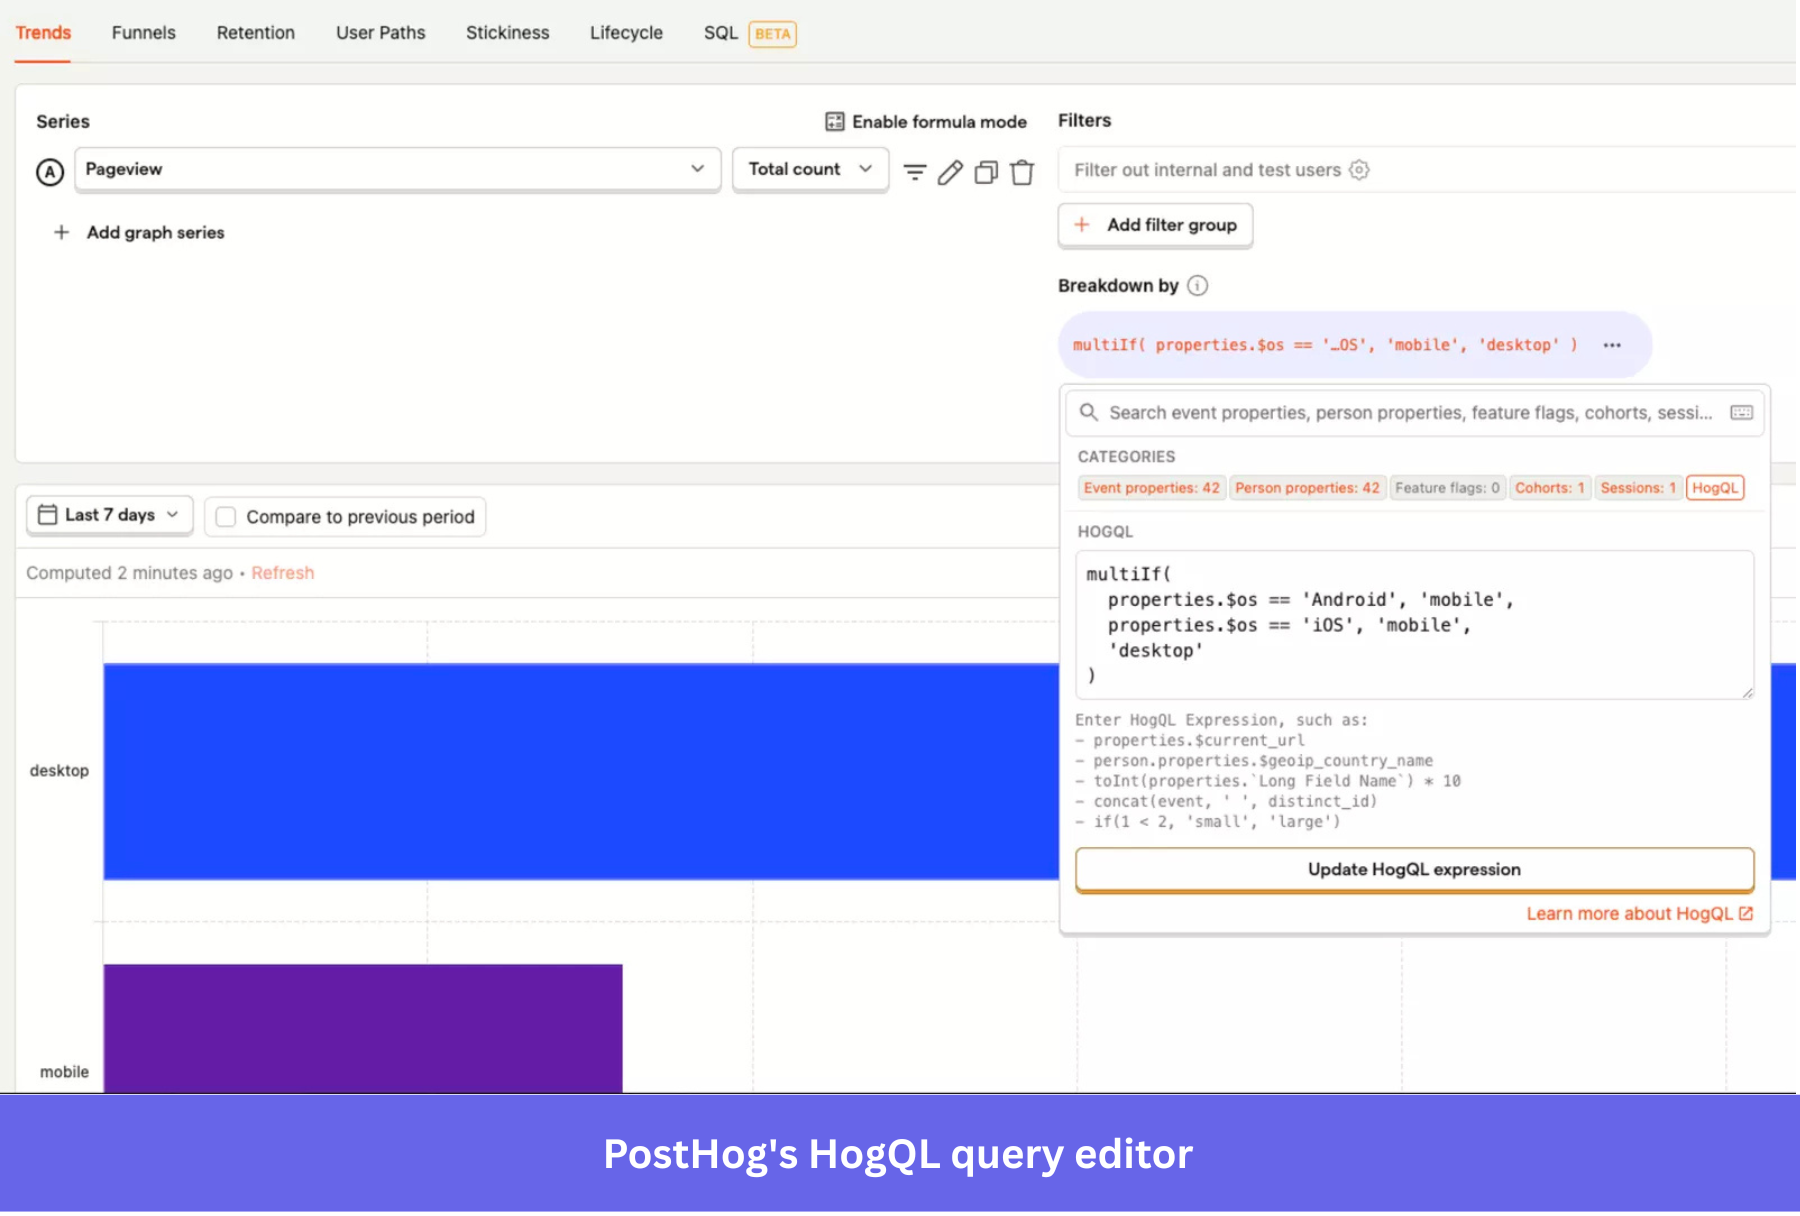The height and width of the screenshot is (1216, 1800).
Task: Click the search magnifier icon in property search
Action: (1089, 412)
